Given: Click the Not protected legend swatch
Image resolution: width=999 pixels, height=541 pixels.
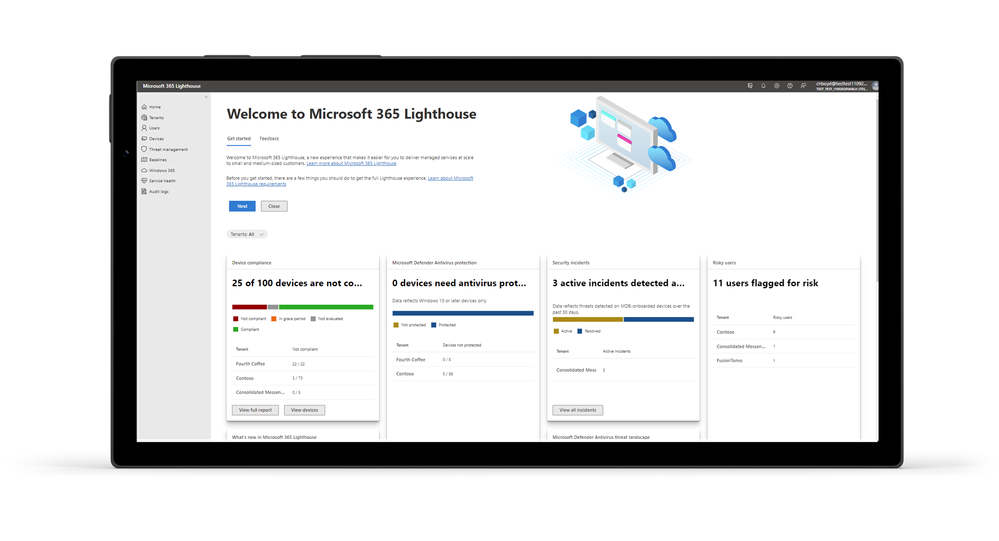Looking at the screenshot, I should 396,325.
